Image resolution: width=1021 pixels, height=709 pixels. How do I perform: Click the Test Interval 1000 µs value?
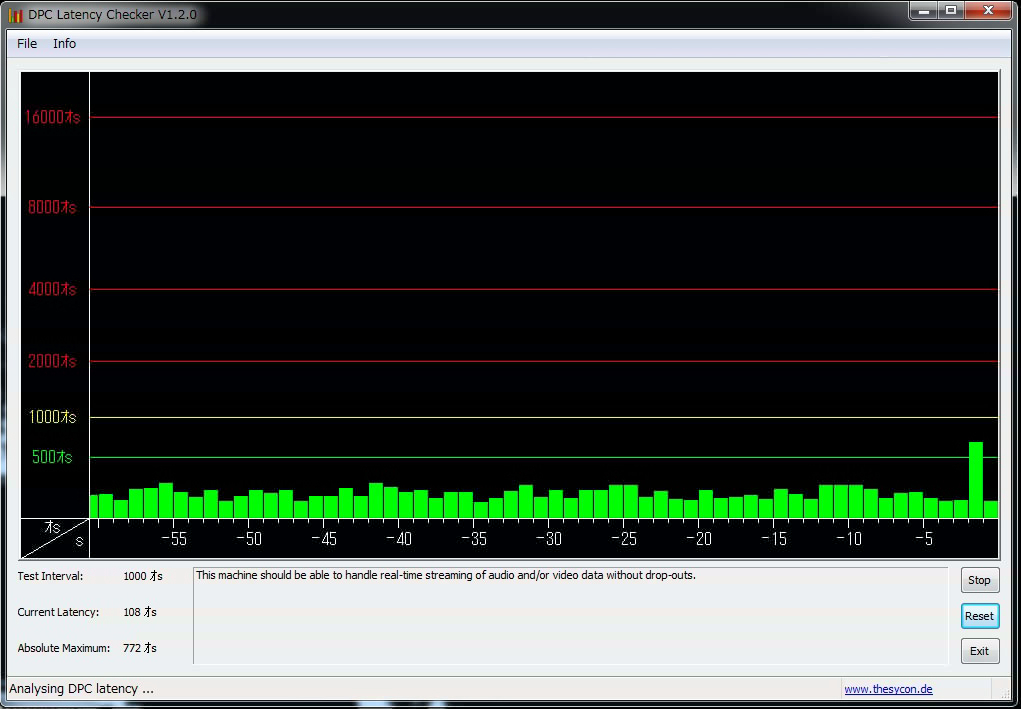[x=143, y=576]
